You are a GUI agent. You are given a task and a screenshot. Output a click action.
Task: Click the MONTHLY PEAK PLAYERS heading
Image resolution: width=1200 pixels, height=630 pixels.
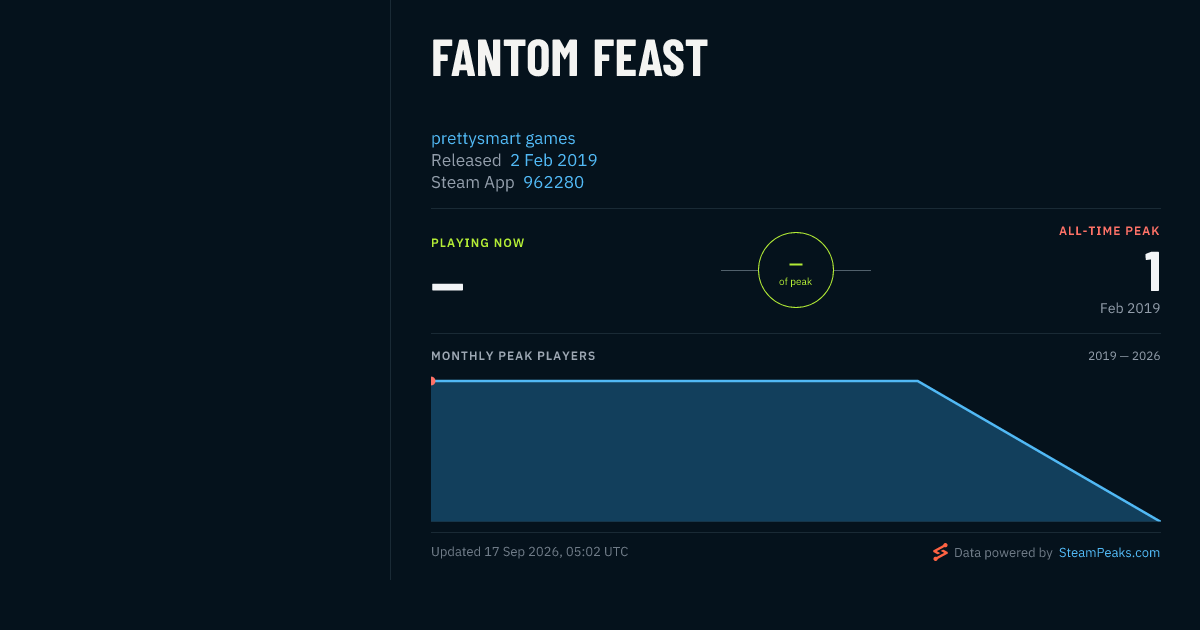(x=513, y=356)
